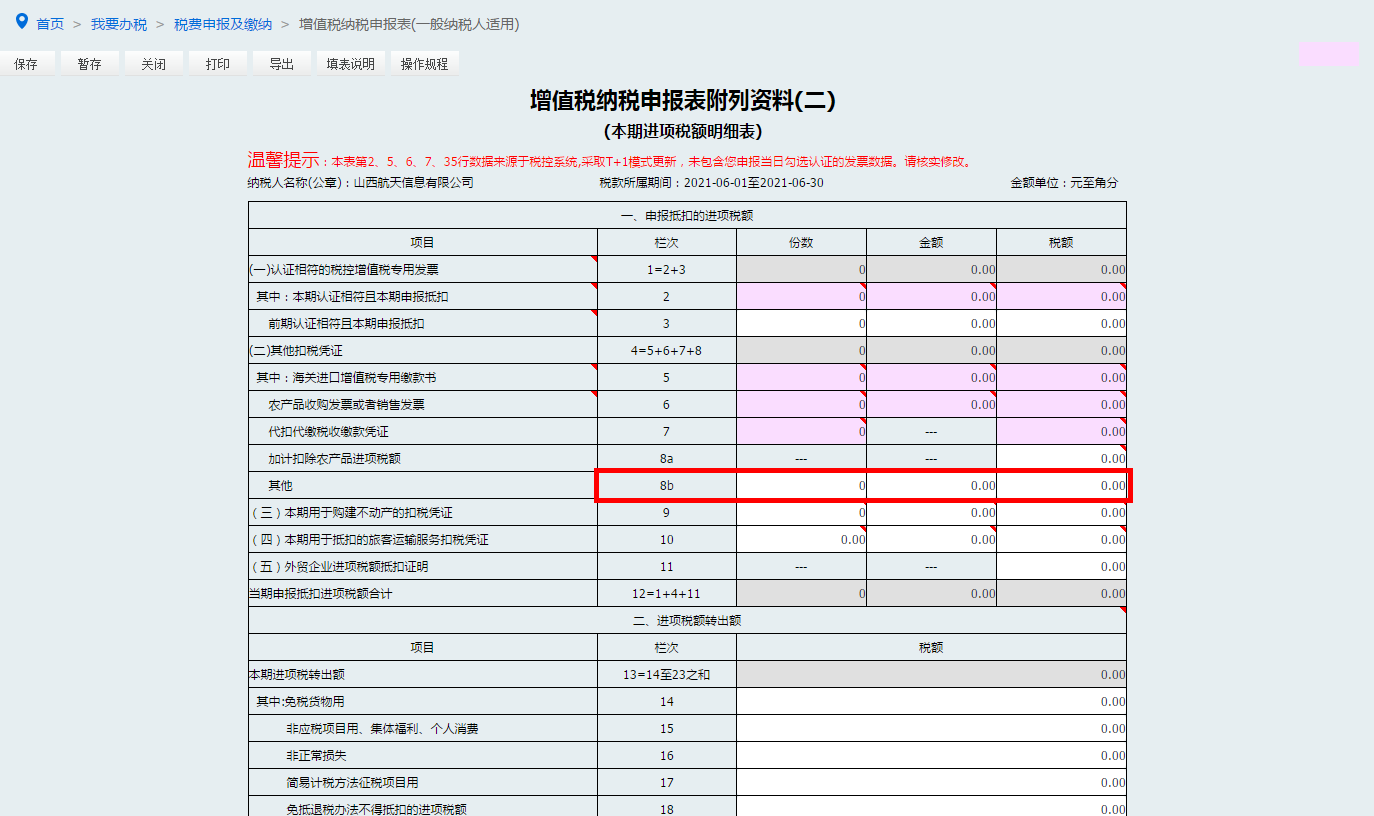Viewport: 1374px width, 816px height.
Task: Edit row 15 税额 field
Action: (x=932, y=729)
